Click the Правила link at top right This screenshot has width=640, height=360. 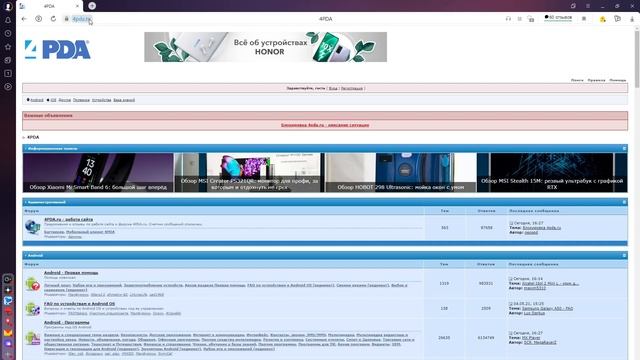pos(596,80)
